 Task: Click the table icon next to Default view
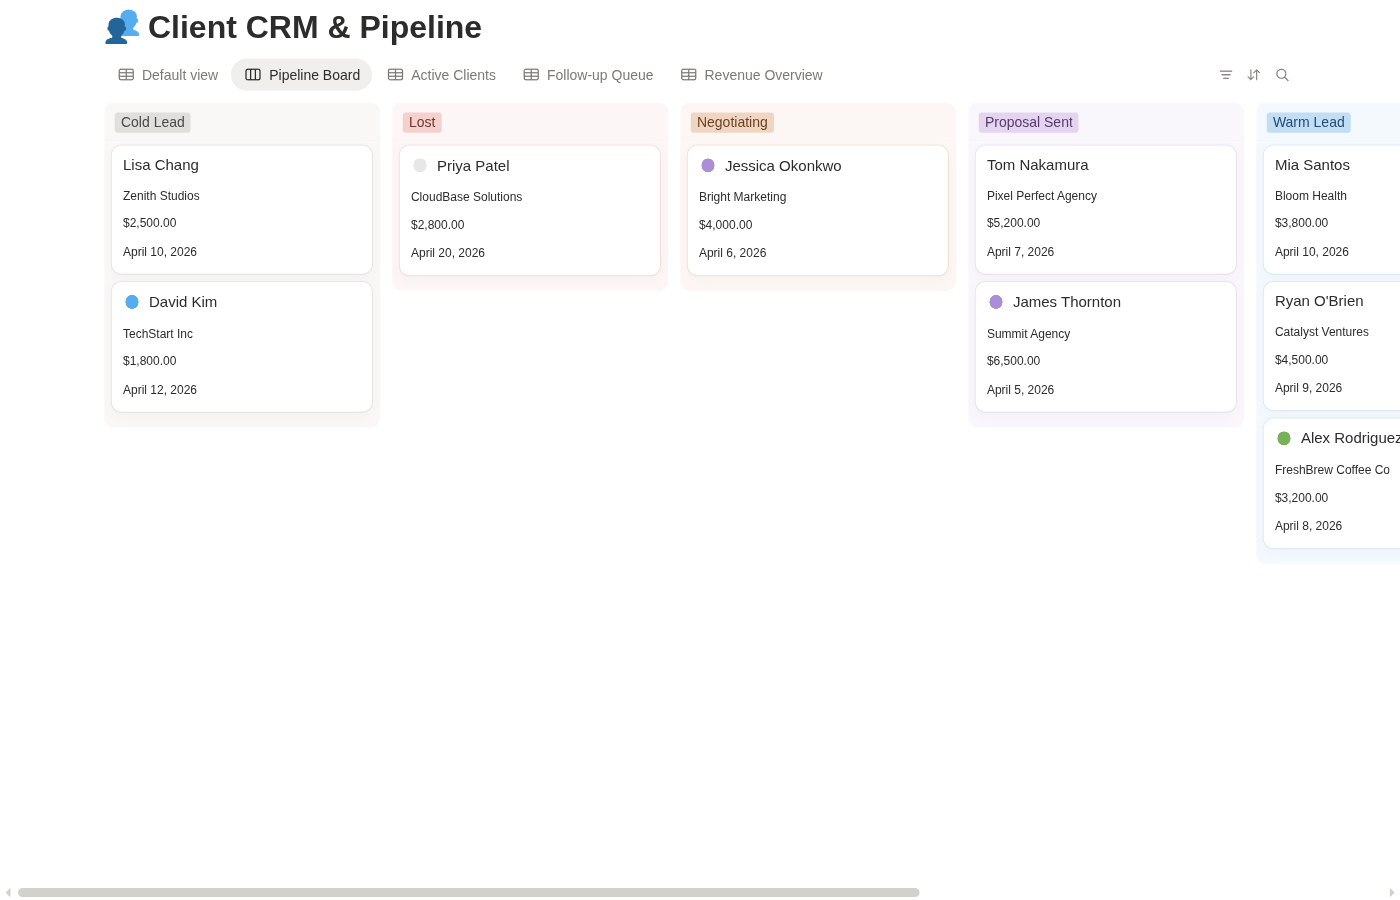(126, 74)
